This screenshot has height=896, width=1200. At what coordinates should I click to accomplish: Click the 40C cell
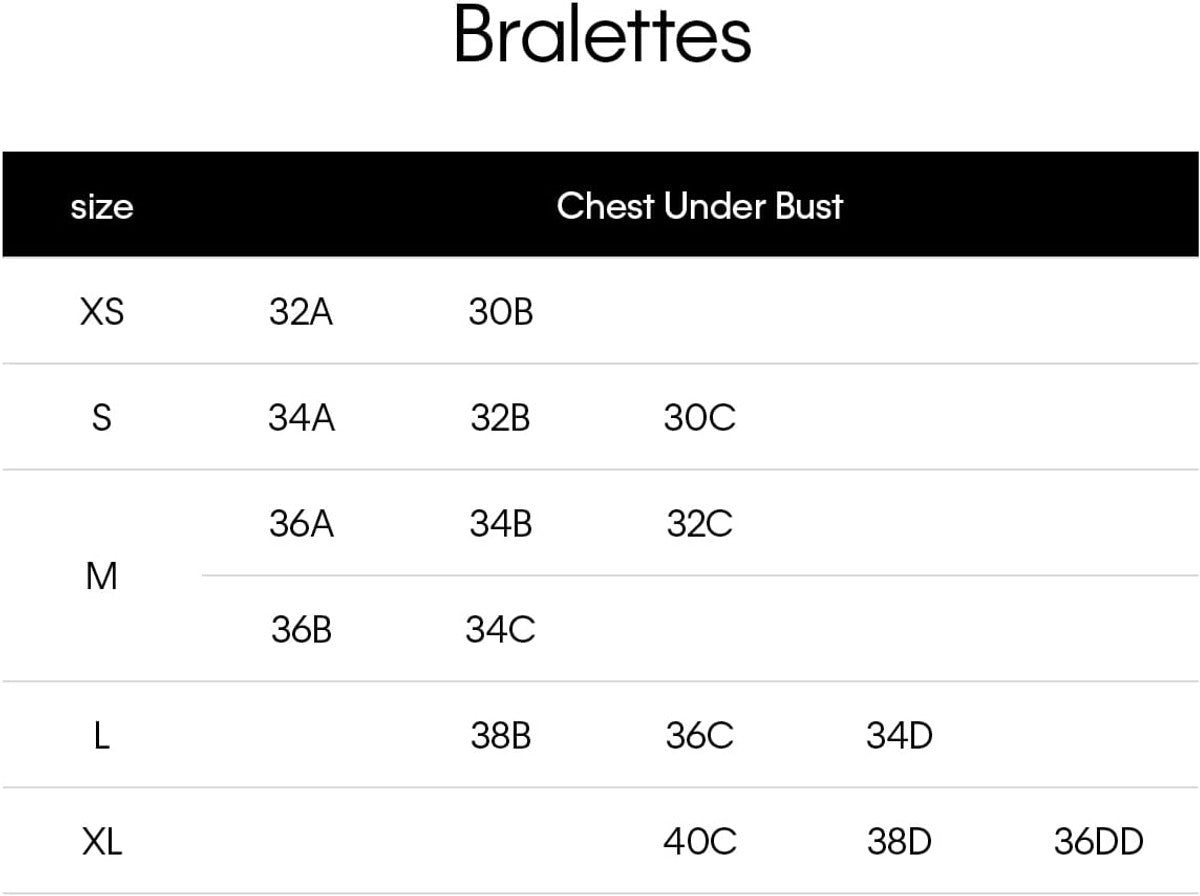(x=699, y=842)
